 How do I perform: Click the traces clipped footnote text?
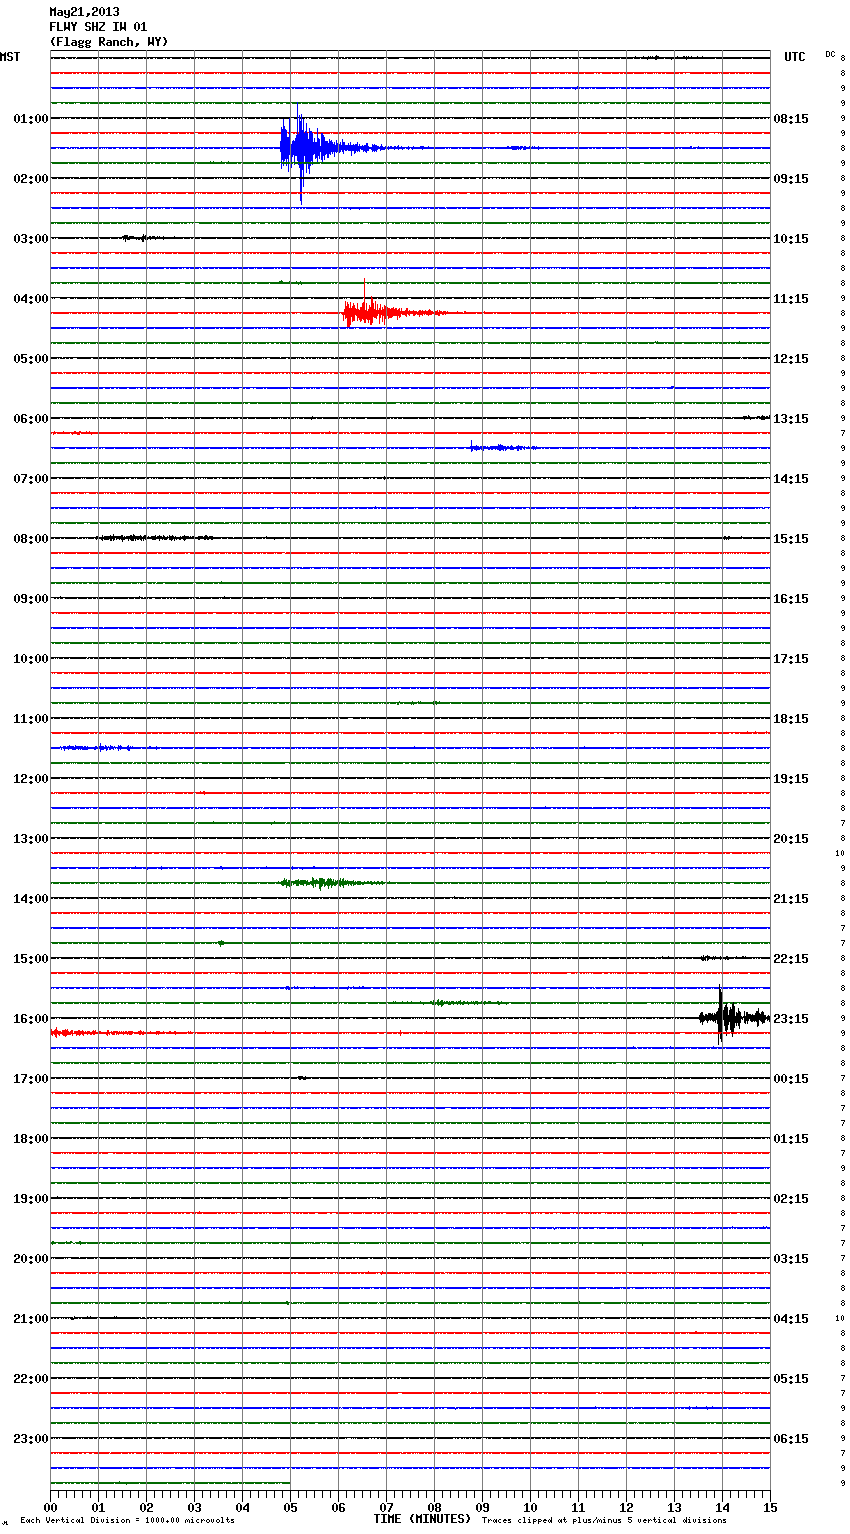(x=604, y=1520)
